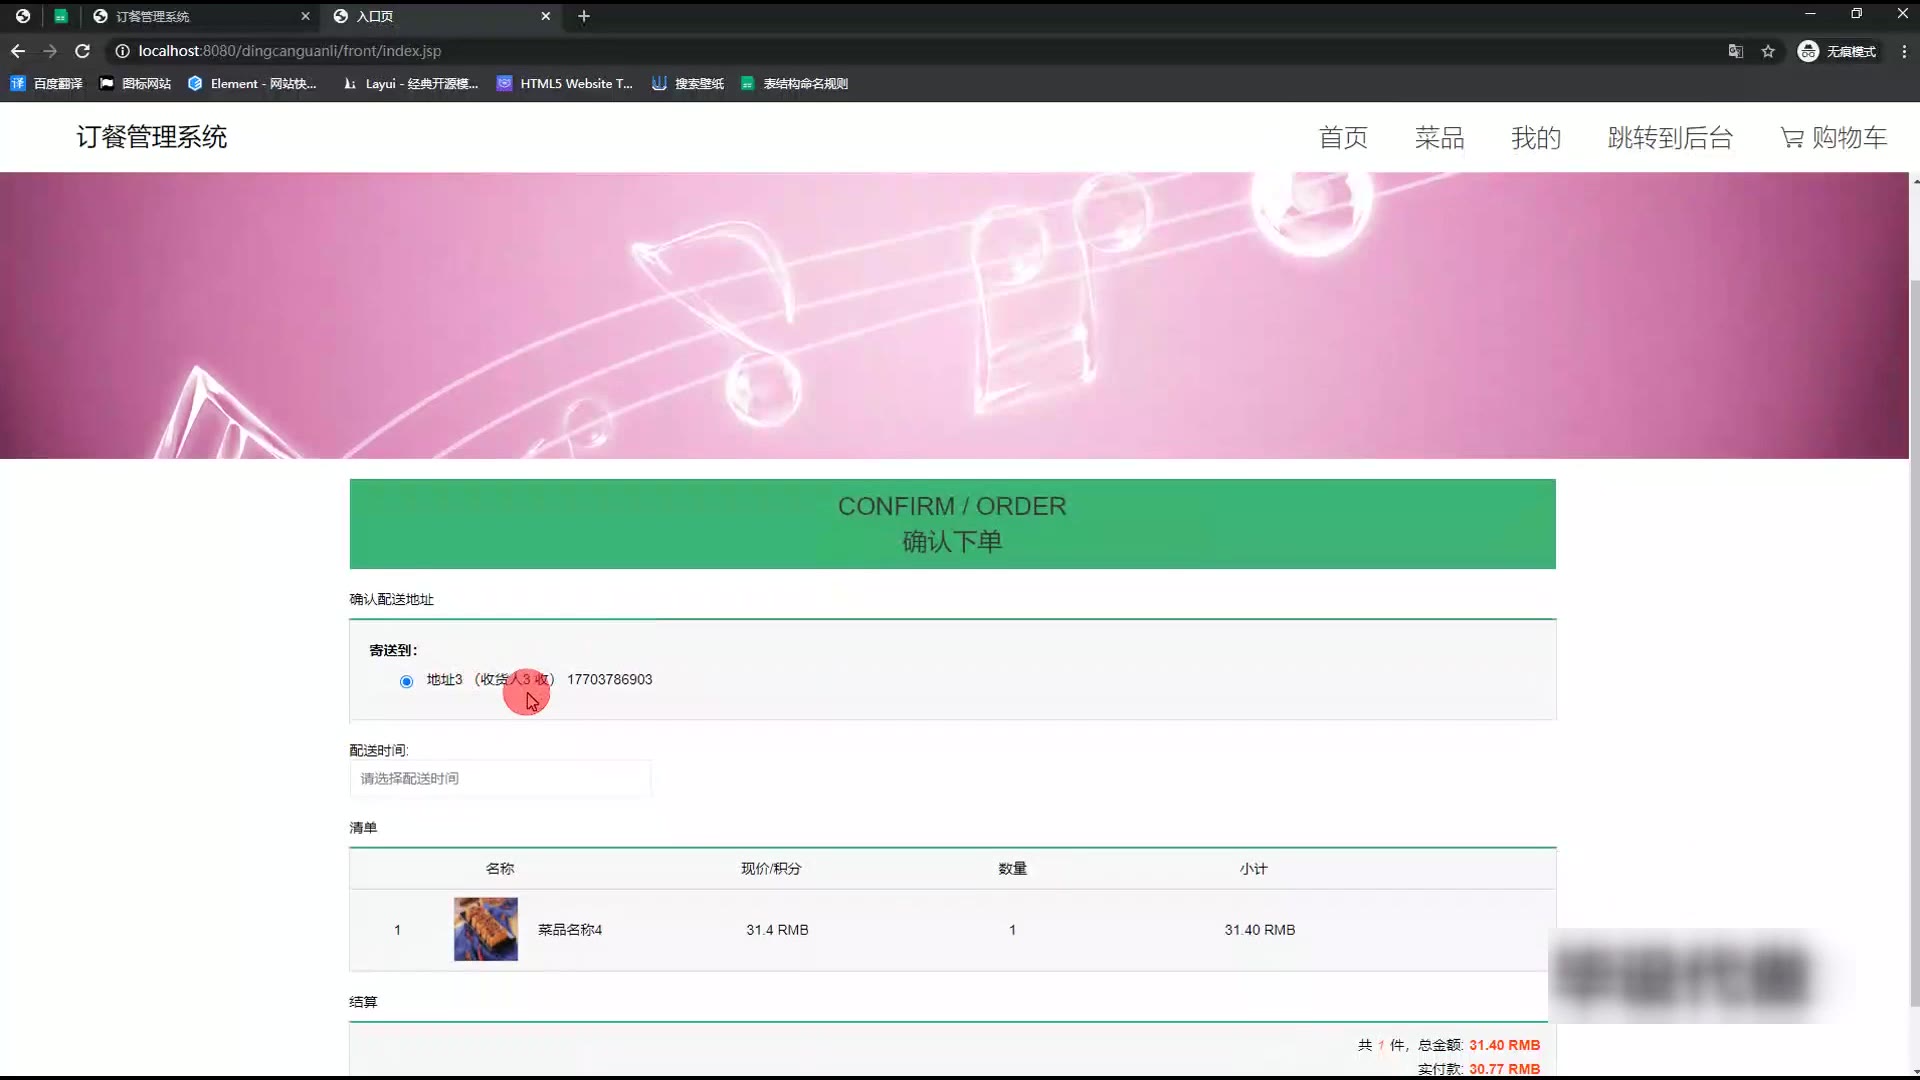Click the 菜品名称4 dish thumbnail image
This screenshot has height=1080, width=1920.
coord(486,929)
